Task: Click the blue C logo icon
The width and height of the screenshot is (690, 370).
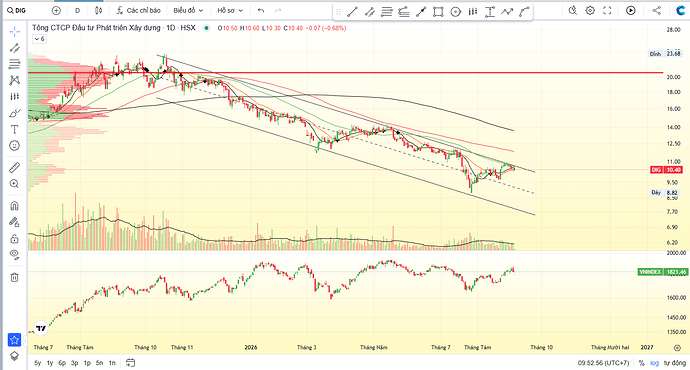Action: click(x=681, y=10)
